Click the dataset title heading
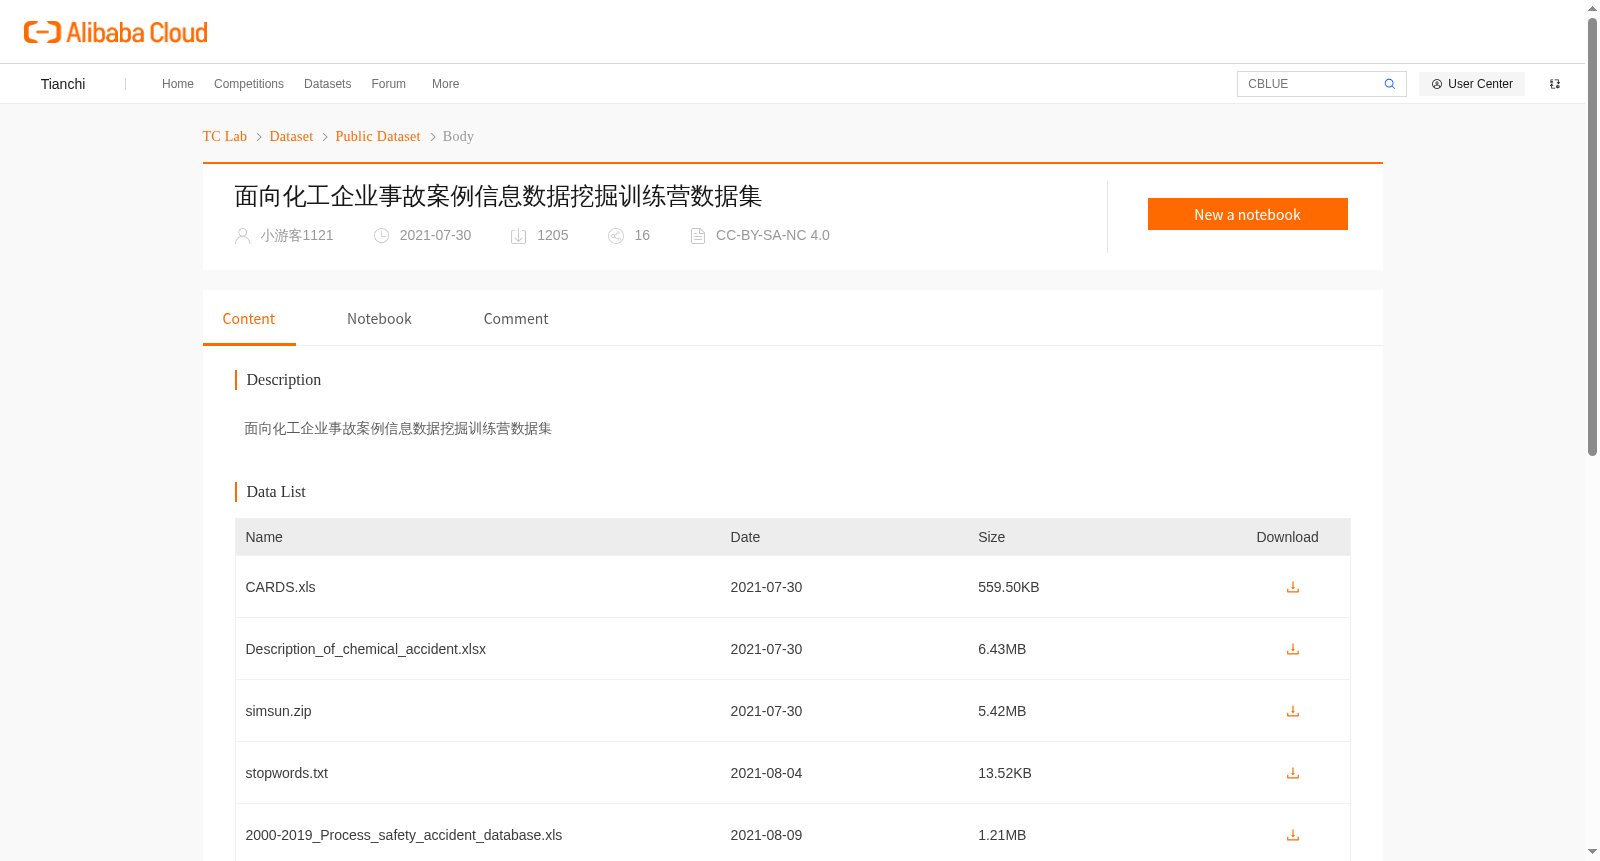 [498, 196]
